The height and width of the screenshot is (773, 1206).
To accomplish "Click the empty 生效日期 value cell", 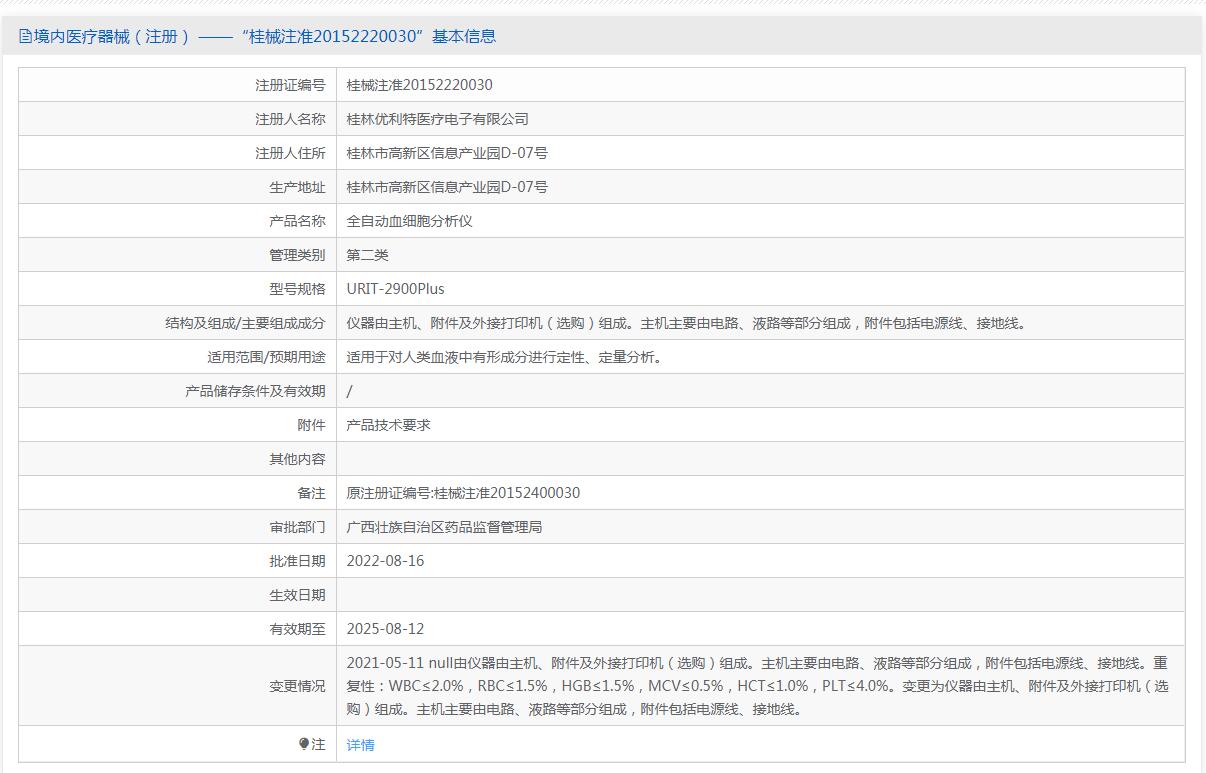I will pos(760,595).
